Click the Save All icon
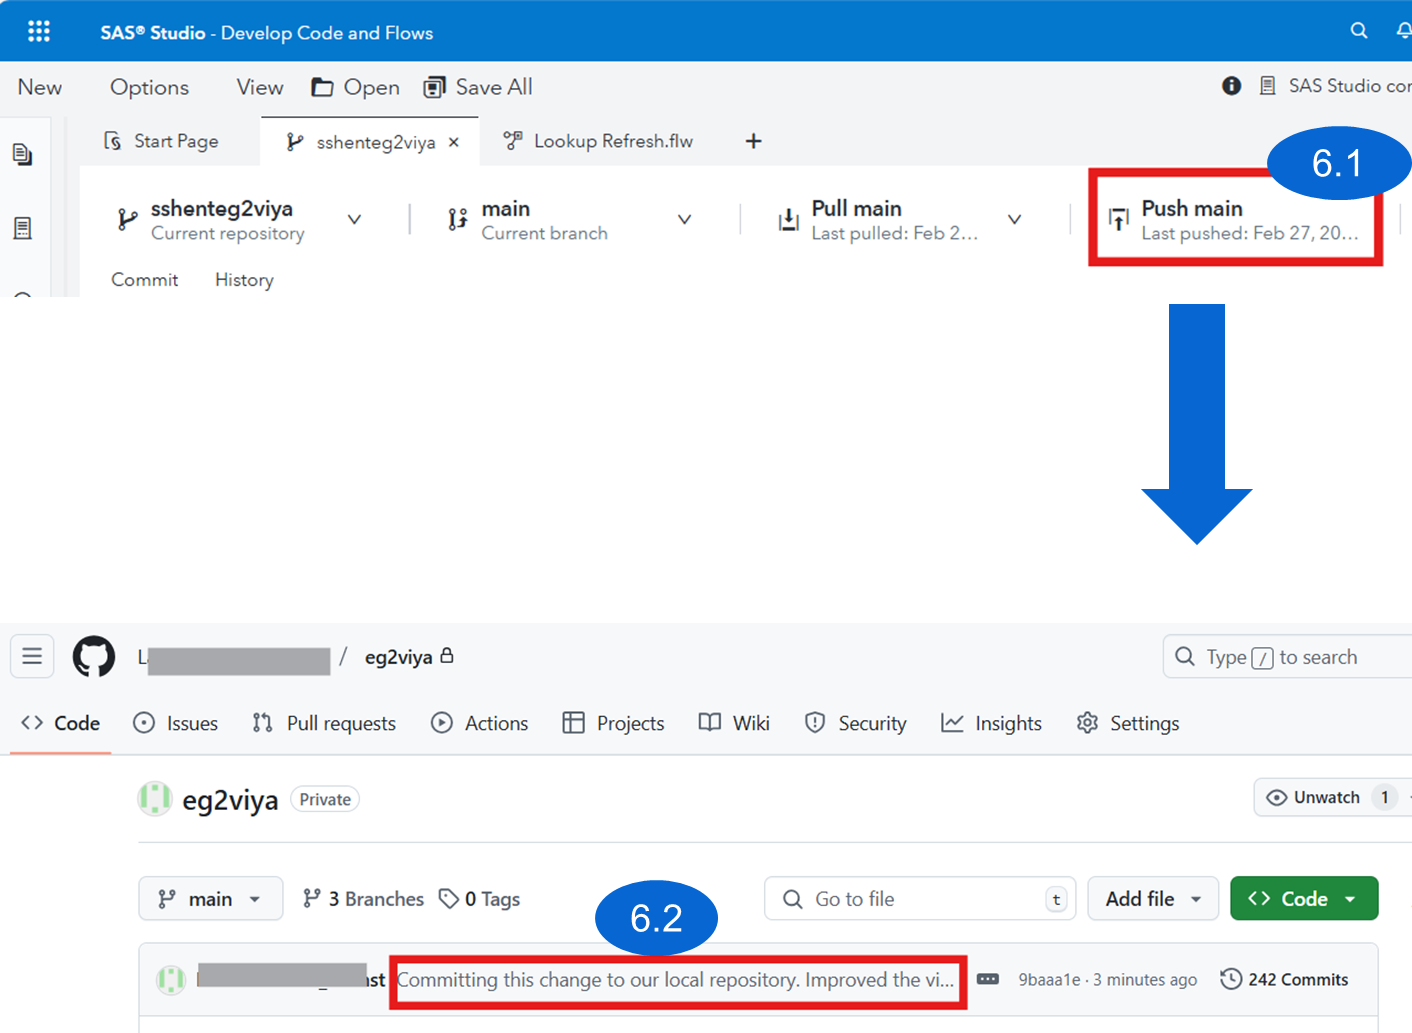Viewport: 1412px width, 1033px height. point(434,87)
